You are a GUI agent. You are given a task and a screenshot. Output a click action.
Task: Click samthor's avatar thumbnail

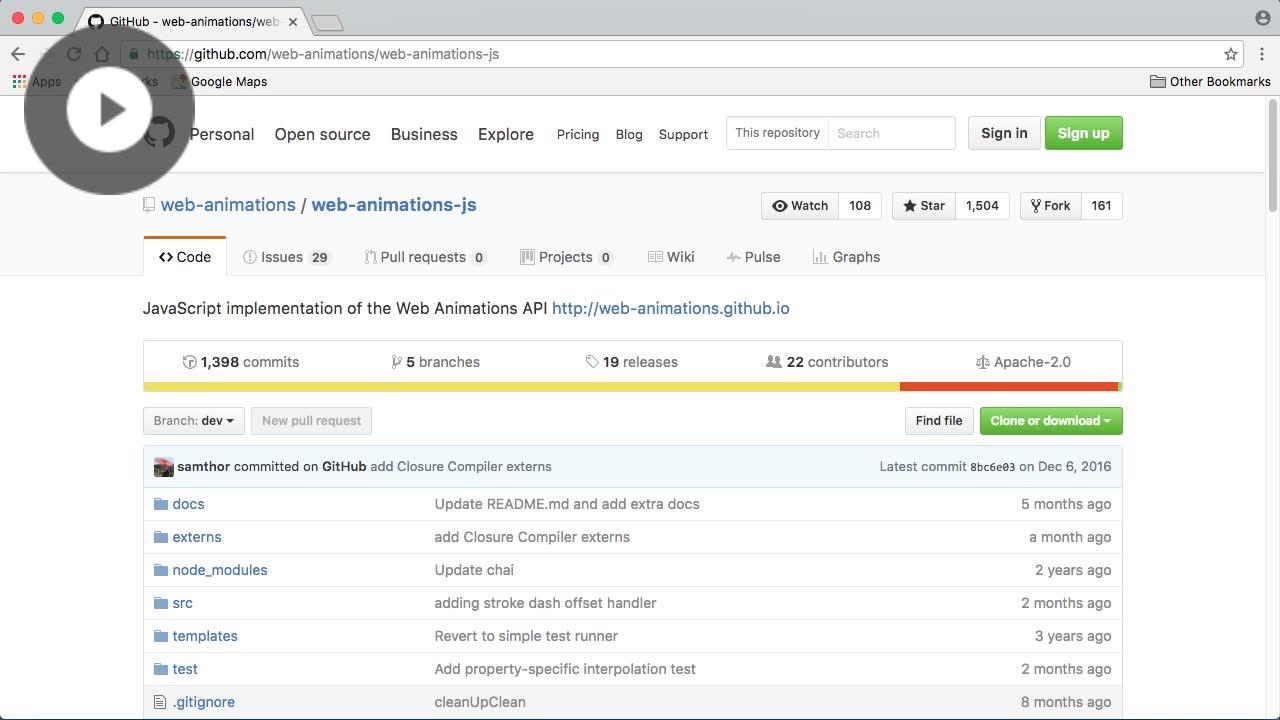164,467
